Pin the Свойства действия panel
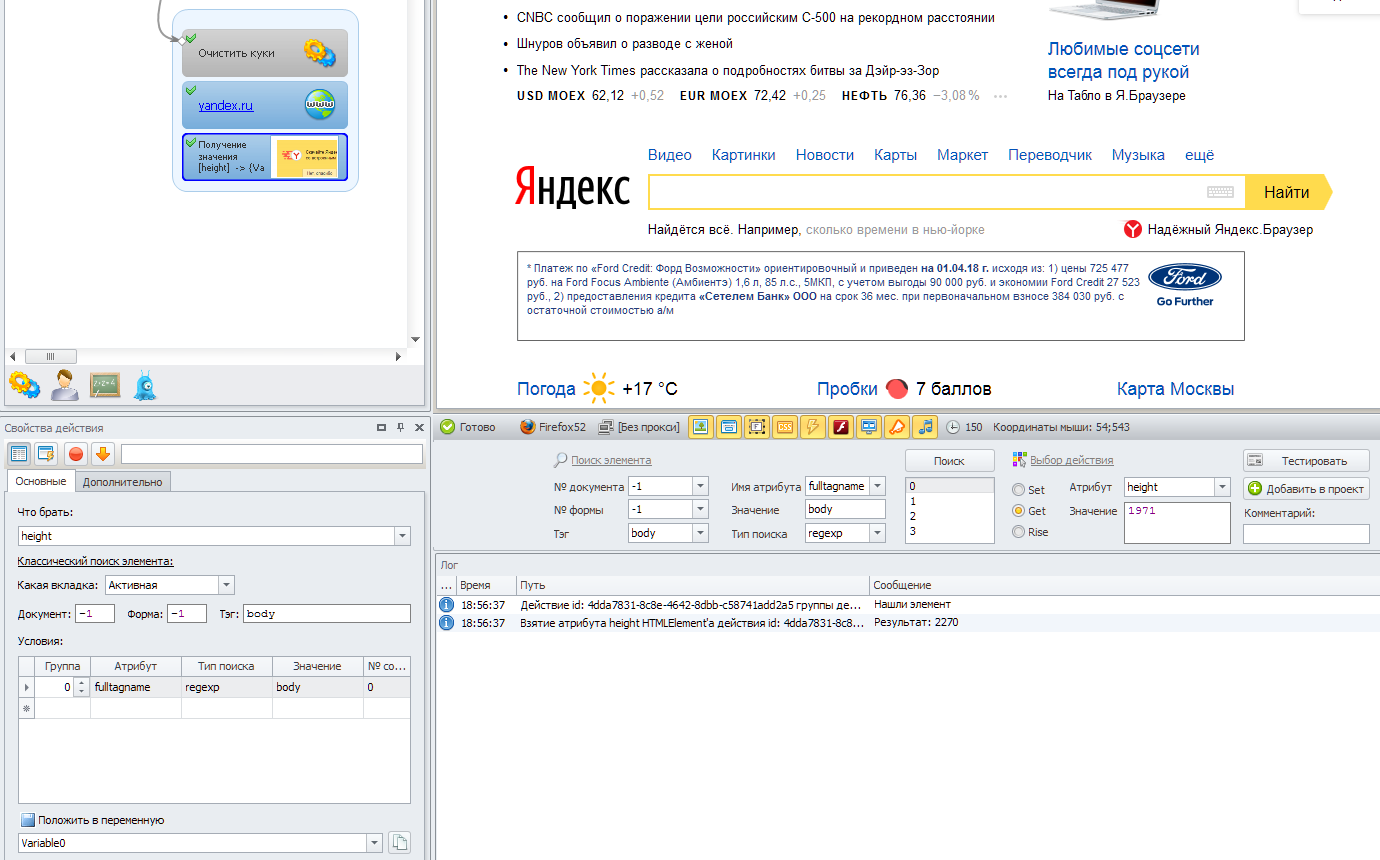 coord(400,427)
